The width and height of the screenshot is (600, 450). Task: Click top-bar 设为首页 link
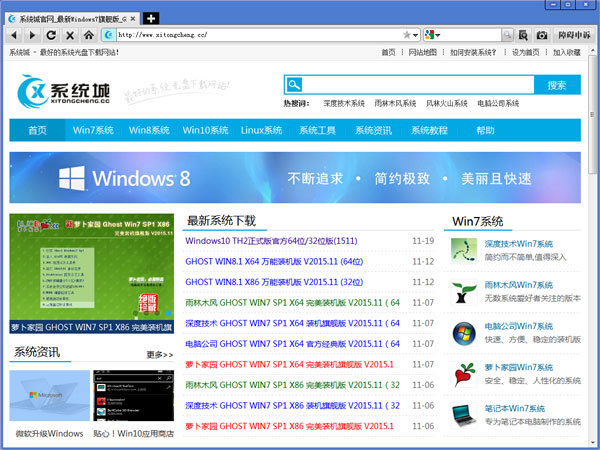[x=525, y=52]
